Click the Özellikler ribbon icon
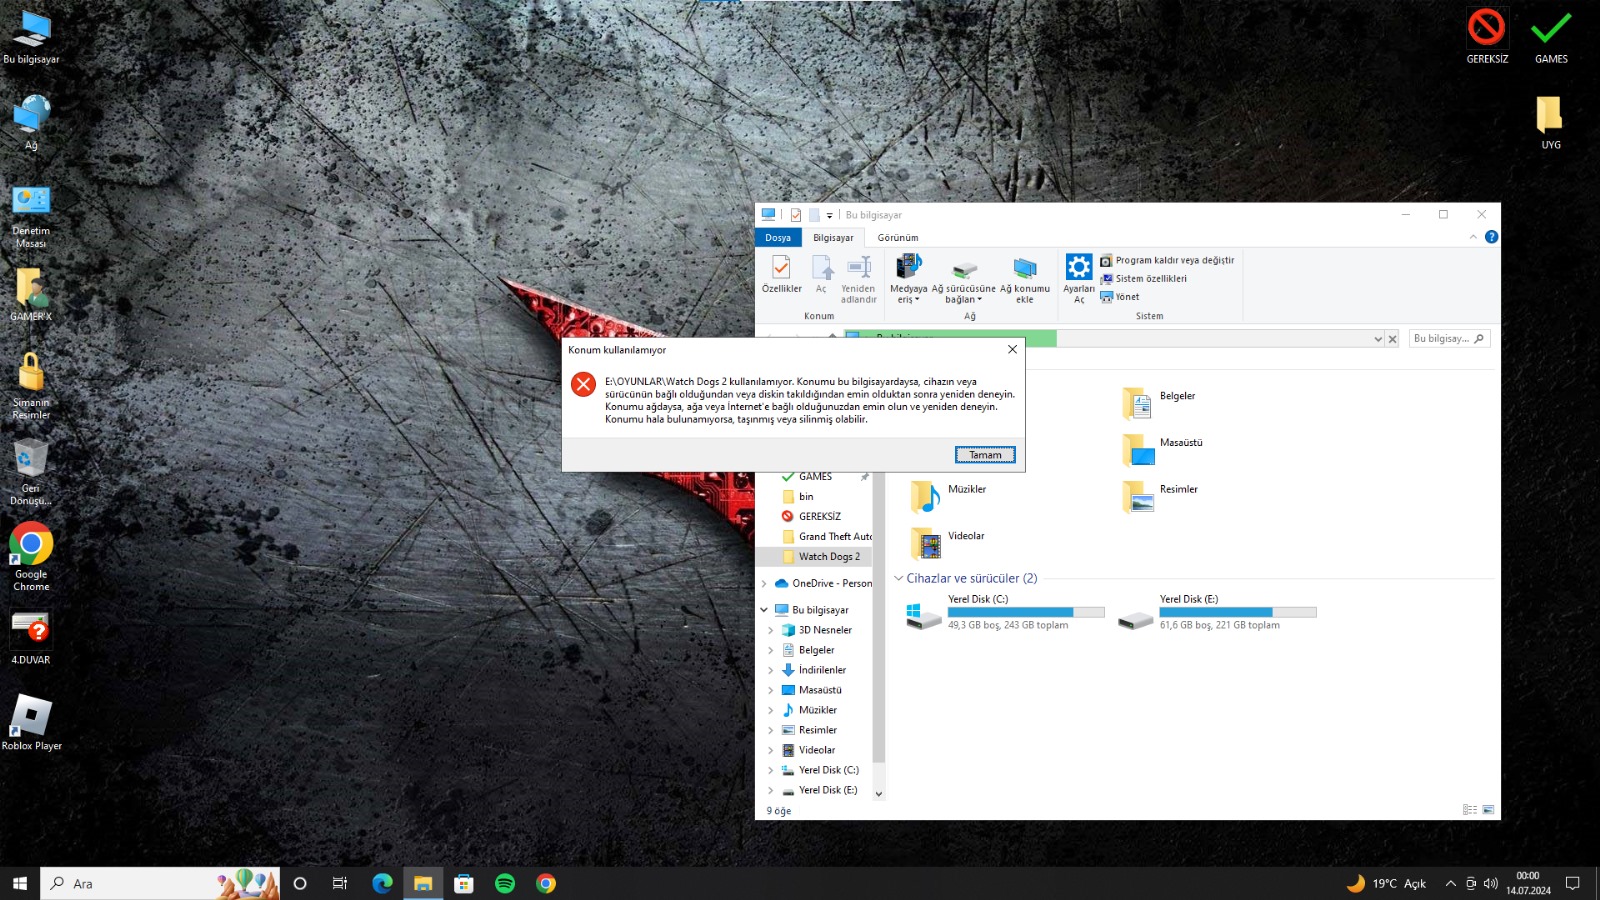Viewport: 1600px width, 900px height. pyautogui.click(x=781, y=274)
